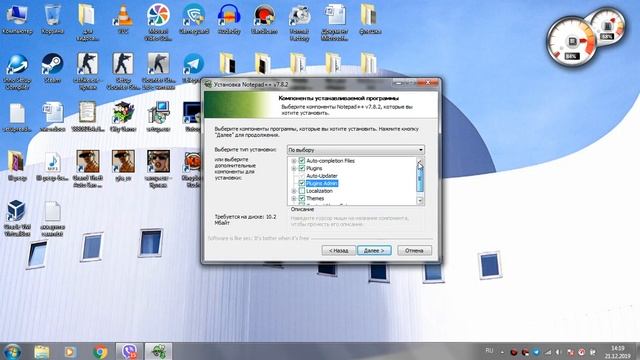Viewport: 640px width, 360px height.
Task: Select the Localization label in component list
Action: [319, 191]
